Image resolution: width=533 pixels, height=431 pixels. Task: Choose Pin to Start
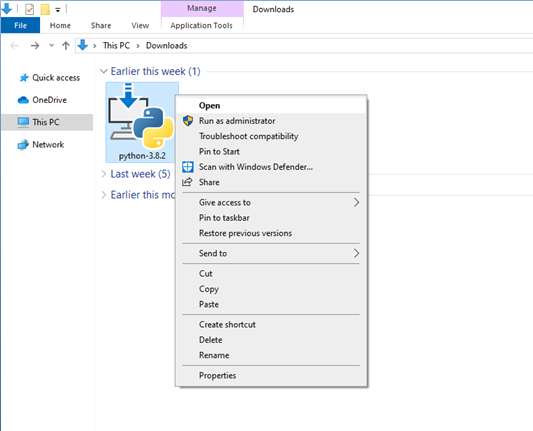[x=271, y=151]
